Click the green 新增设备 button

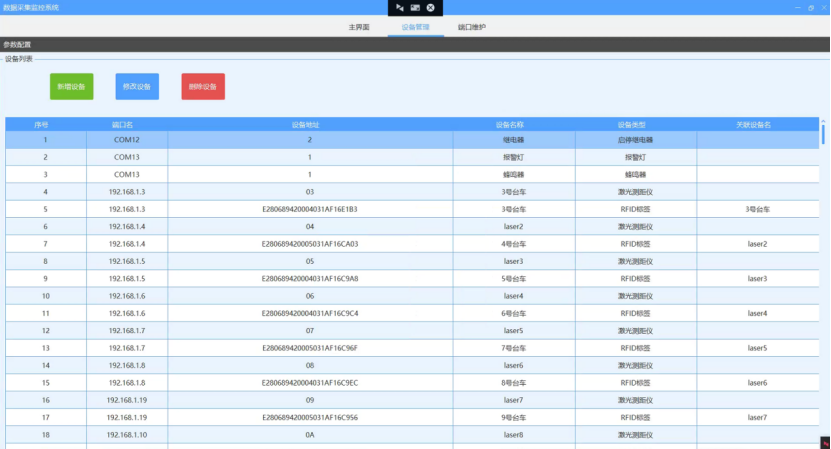click(72, 86)
